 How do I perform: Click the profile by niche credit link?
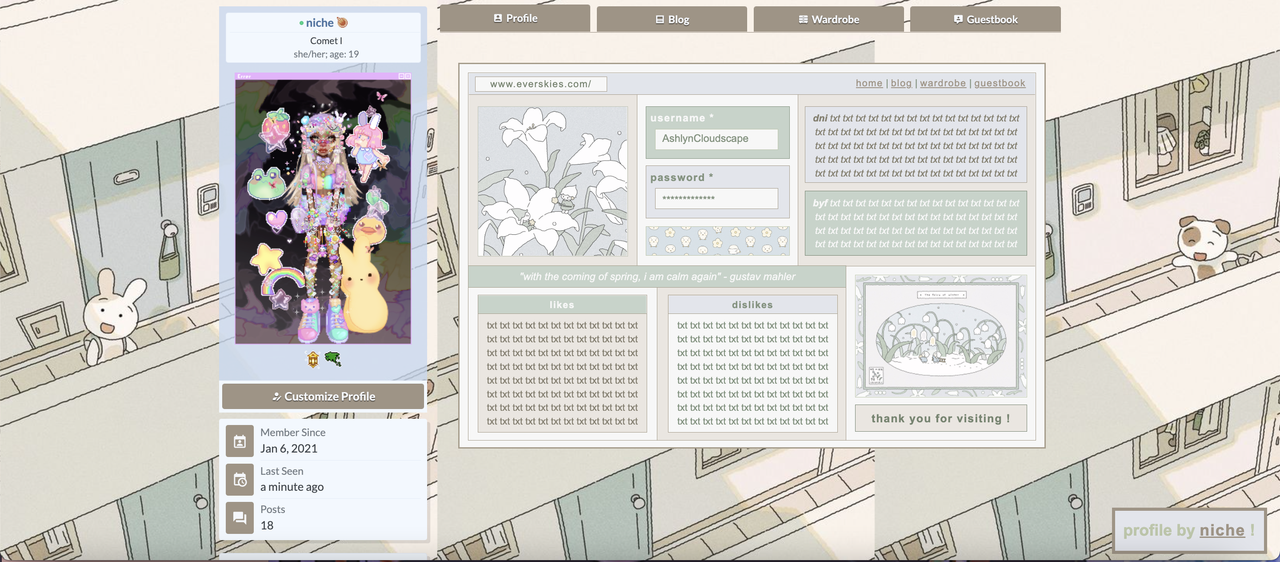tap(1222, 531)
